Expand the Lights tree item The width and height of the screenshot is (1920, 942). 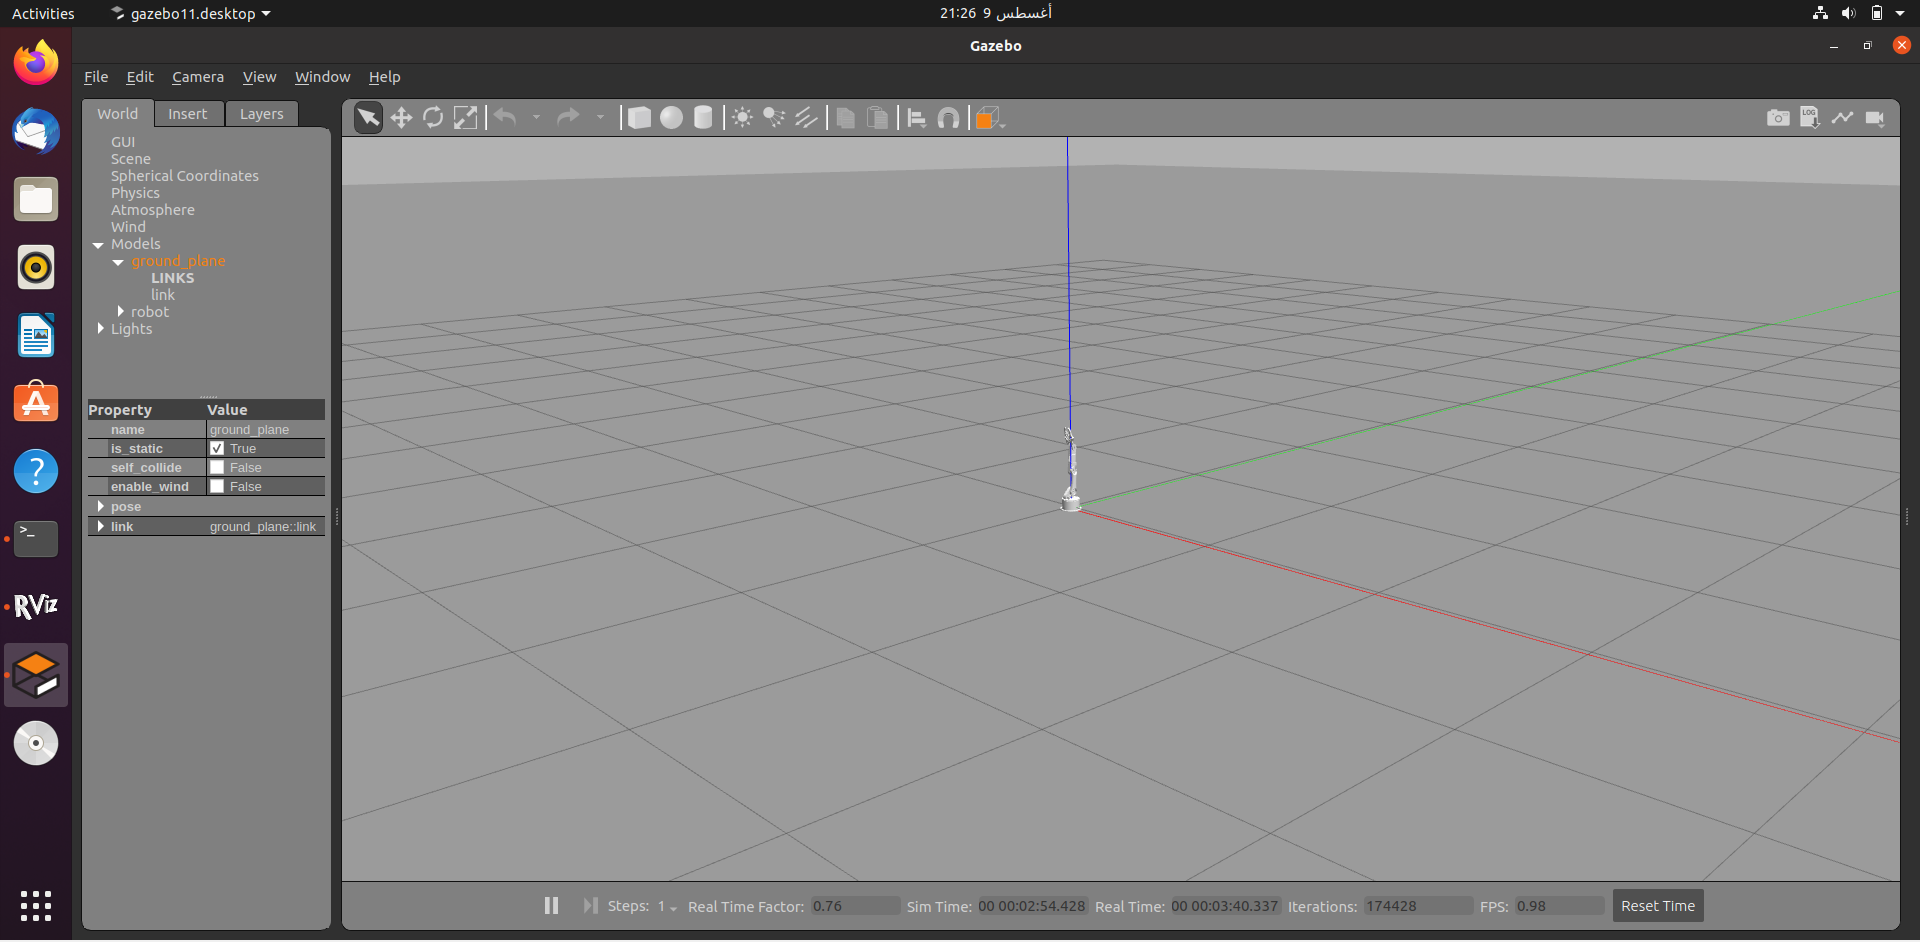[100, 329]
